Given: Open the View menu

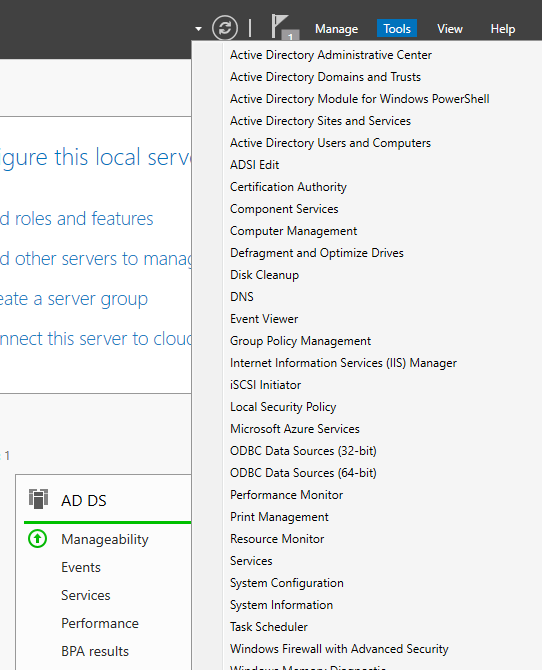Looking at the screenshot, I should click(450, 29).
